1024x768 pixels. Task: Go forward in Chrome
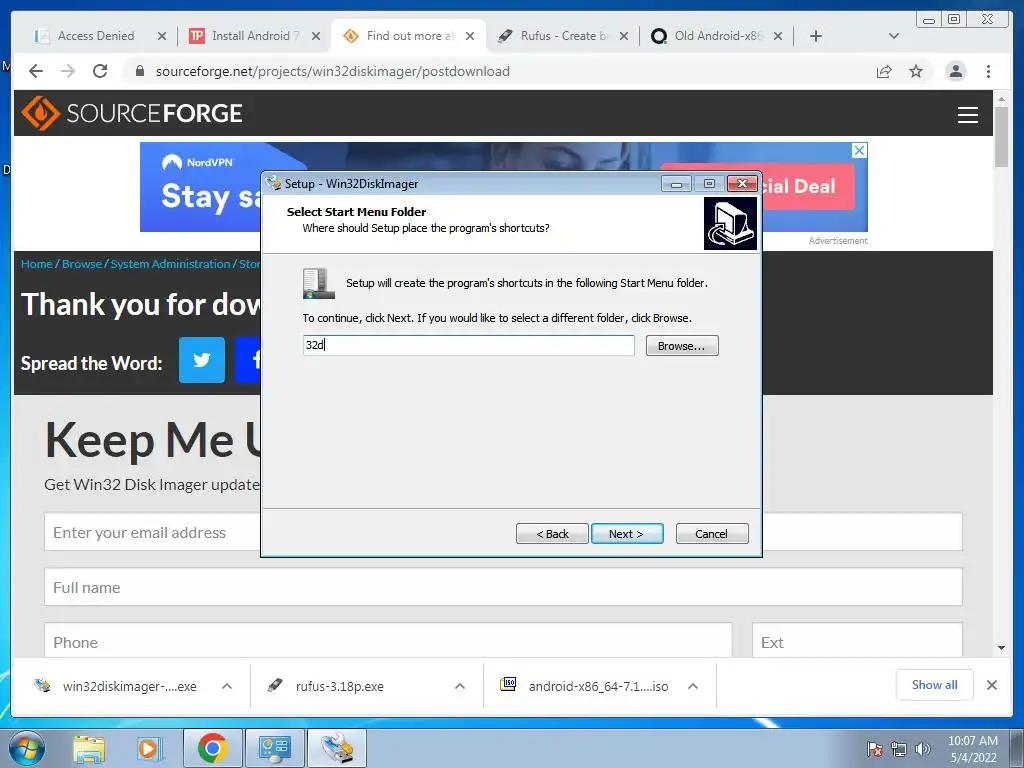pos(68,71)
